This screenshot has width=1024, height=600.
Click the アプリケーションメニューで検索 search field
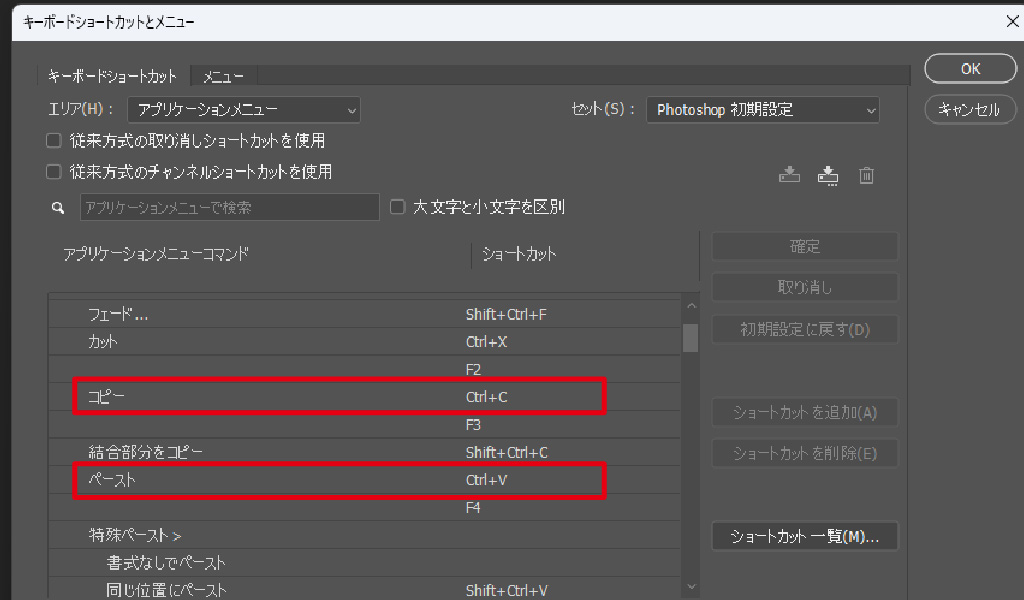tap(229, 207)
